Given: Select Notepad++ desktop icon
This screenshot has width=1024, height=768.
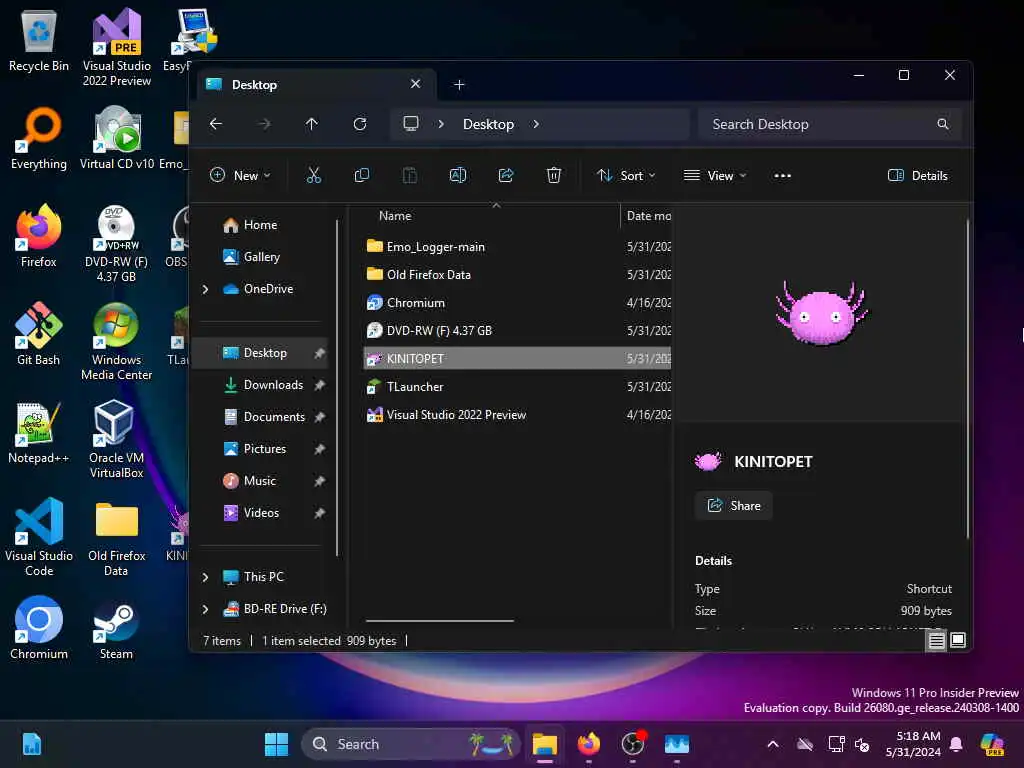Looking at the screenshot, I should (39, 432).
